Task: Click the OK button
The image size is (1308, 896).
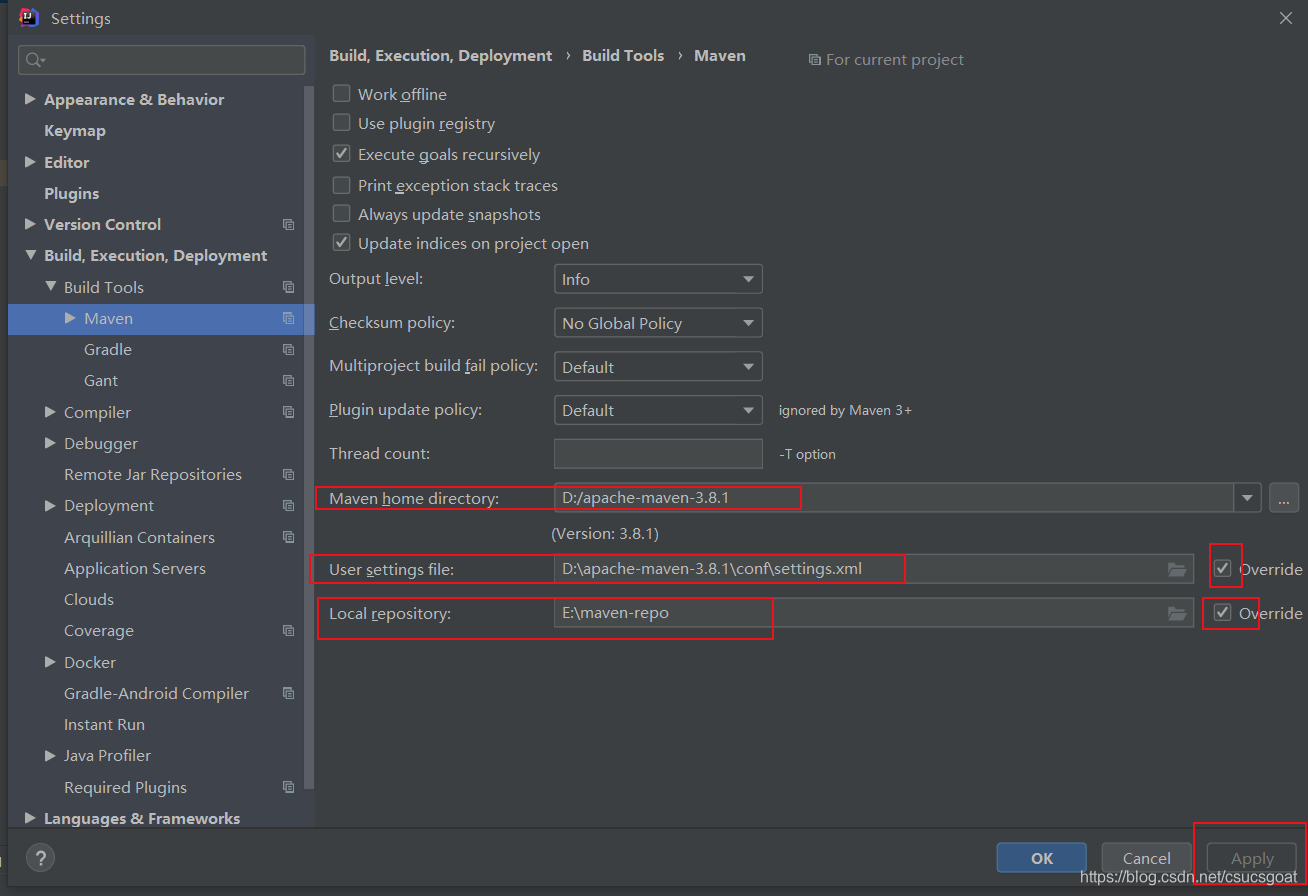Action: (1042, 858)
